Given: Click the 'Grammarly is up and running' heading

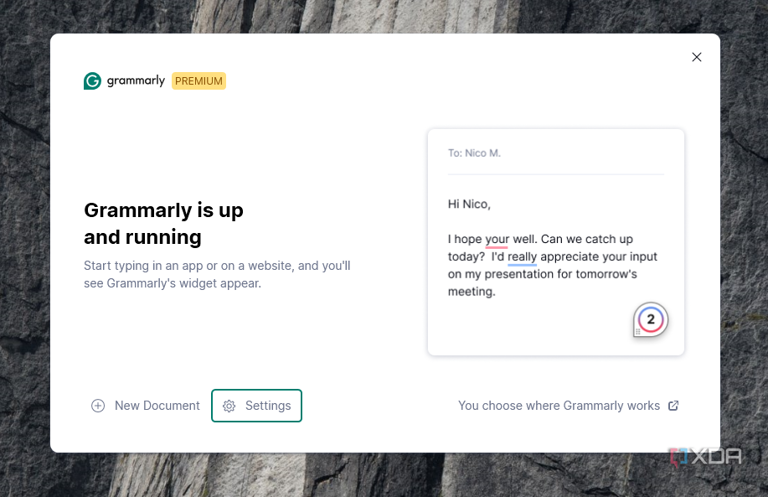Looking at the screenshot, I should click(164, 223).
